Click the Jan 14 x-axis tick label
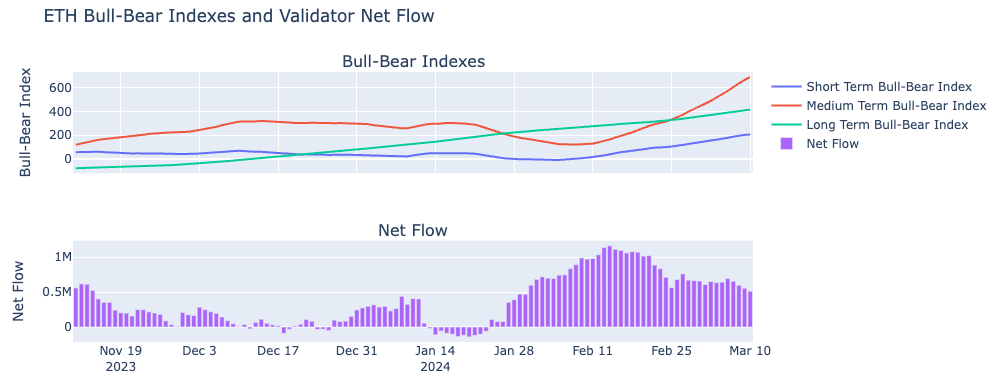Screen dimensions: 998x386 tap(435, 351)
